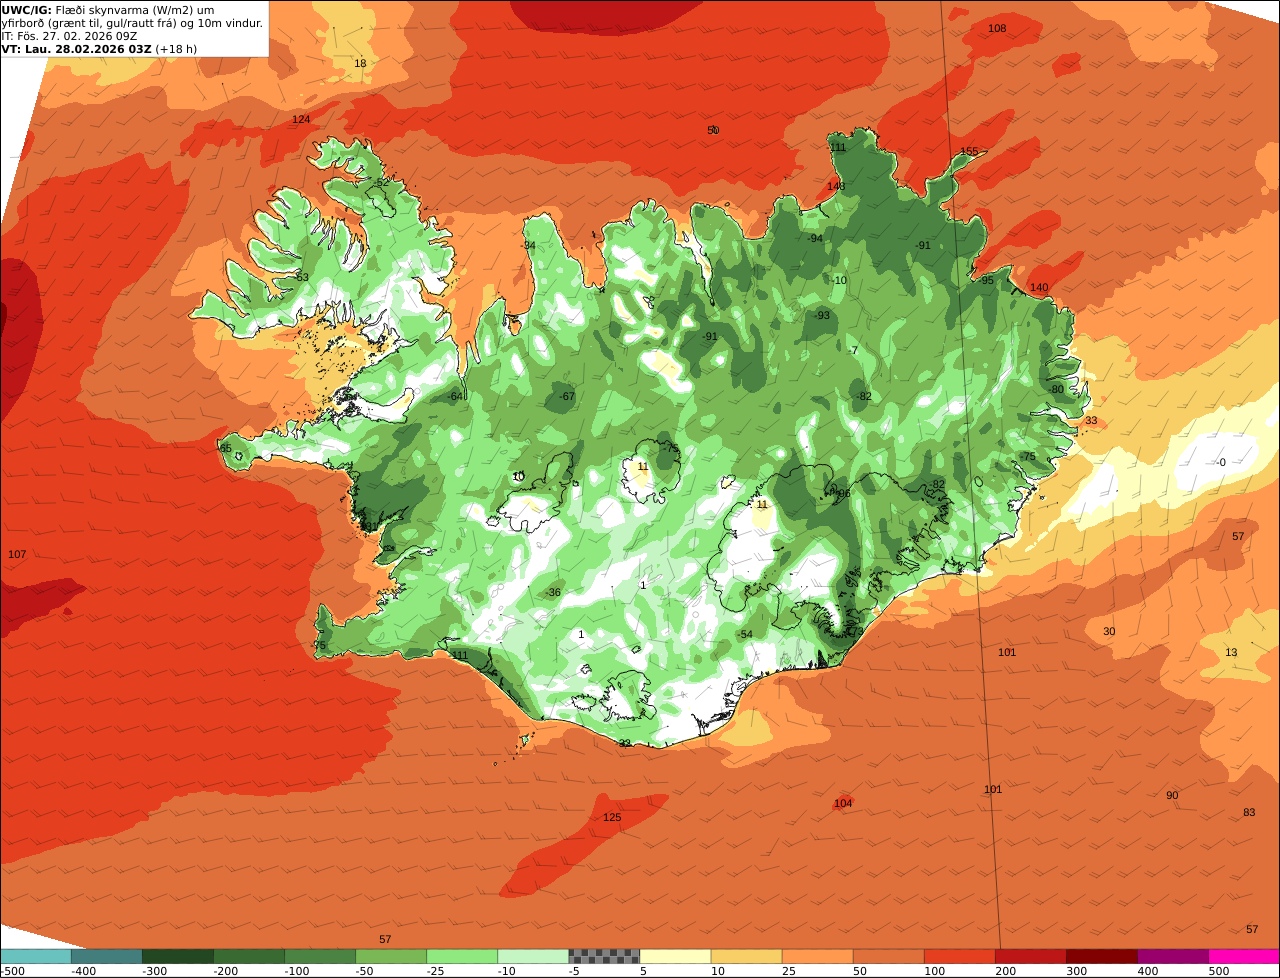Click the map value '53' in the Westfjords
This screenshot has width=1280, height=978.
point(303,278)
